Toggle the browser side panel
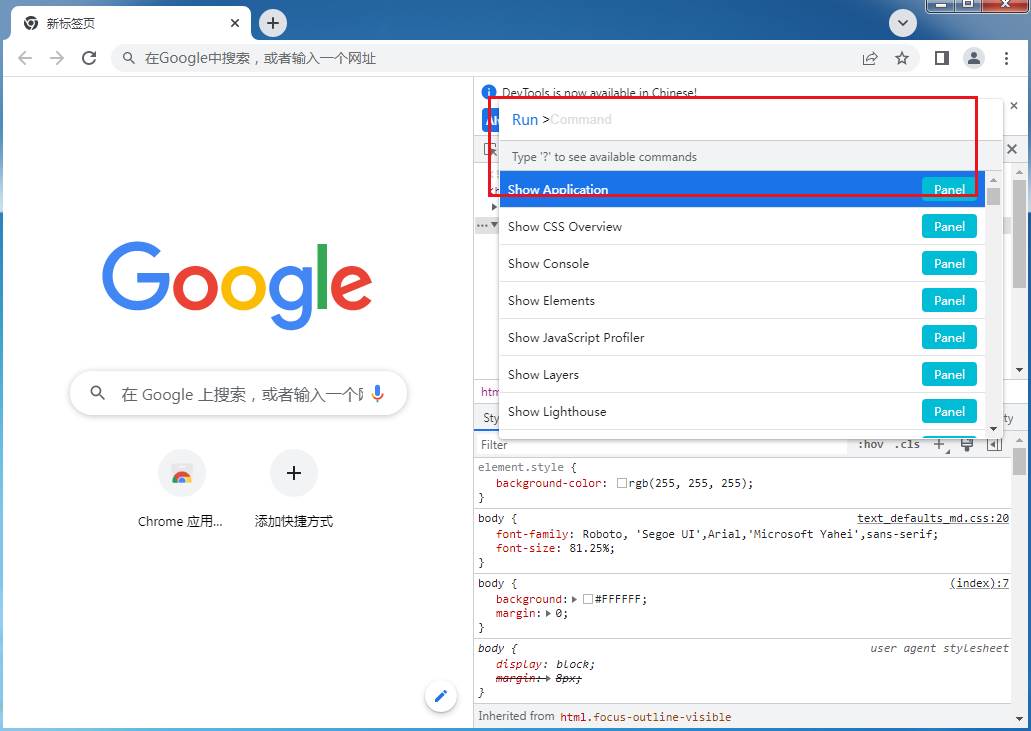The image size is (1031, 731). 942,59
